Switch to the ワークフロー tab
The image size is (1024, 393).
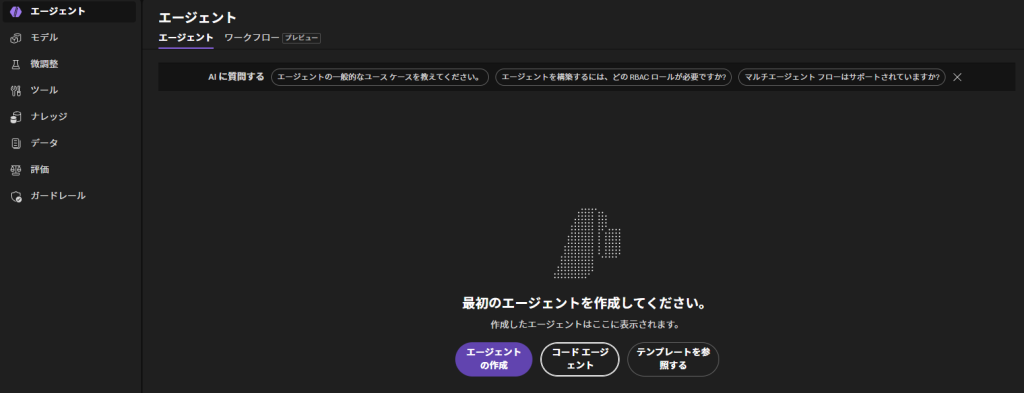pyautogui.click(x=252, y=38)
